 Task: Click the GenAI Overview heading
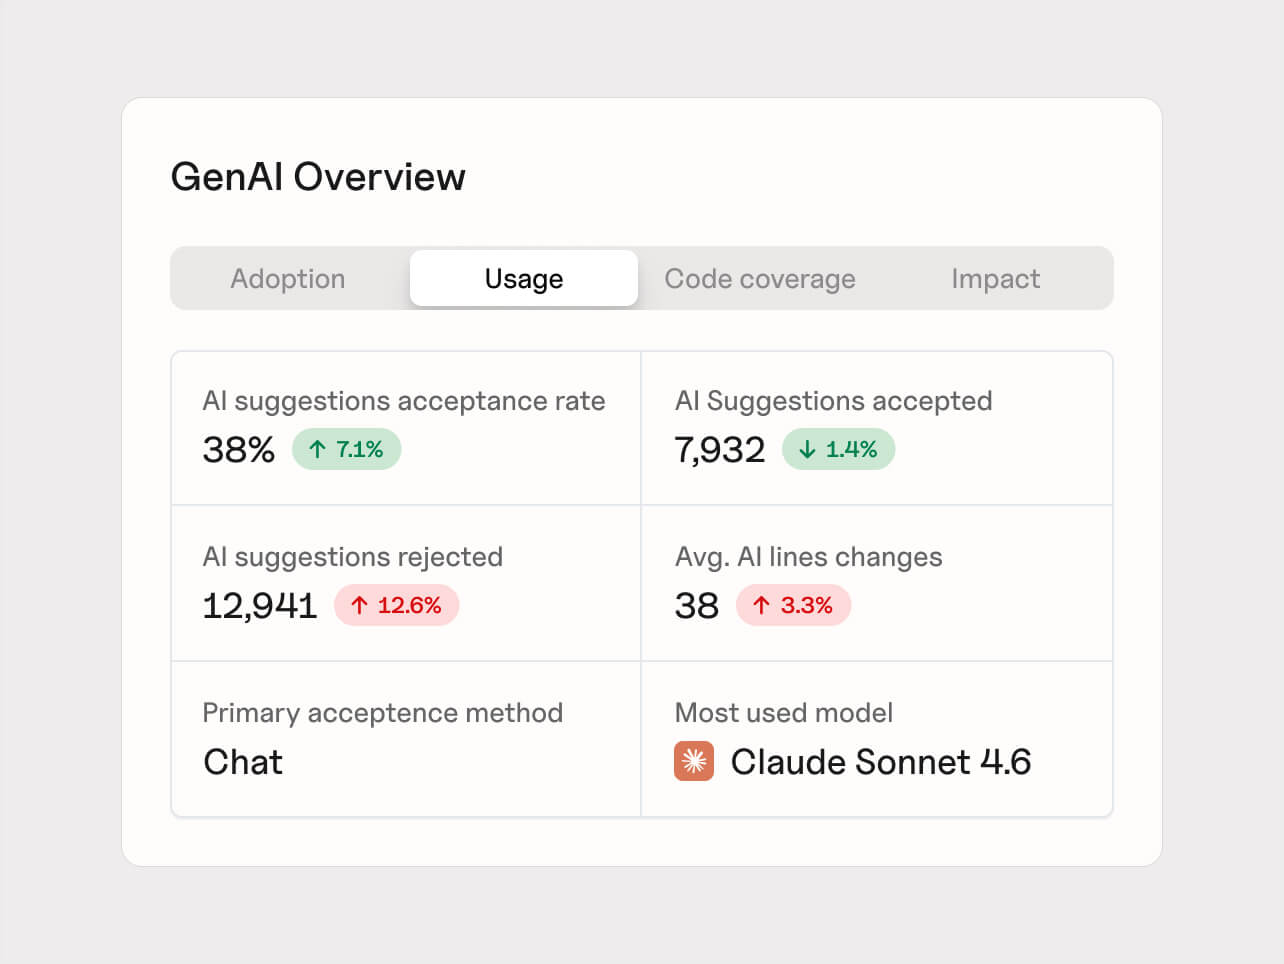click(318, 177)
